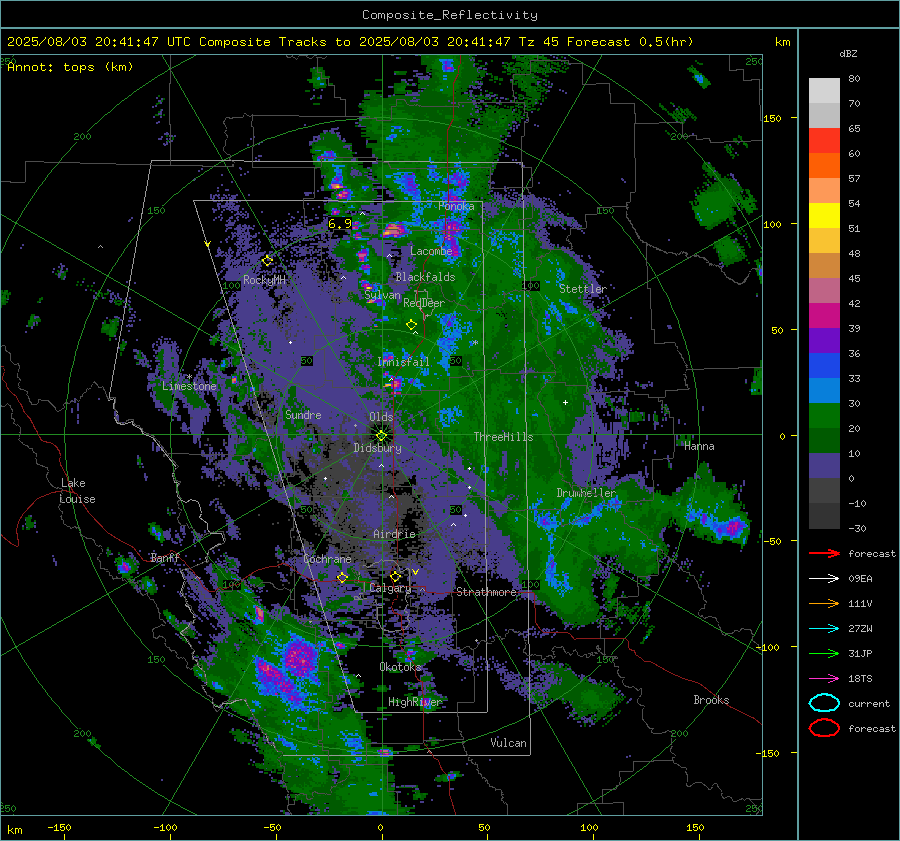Click the Cochrane city label
The width and height of the screenshot is (900, 841).
[327, 559]
